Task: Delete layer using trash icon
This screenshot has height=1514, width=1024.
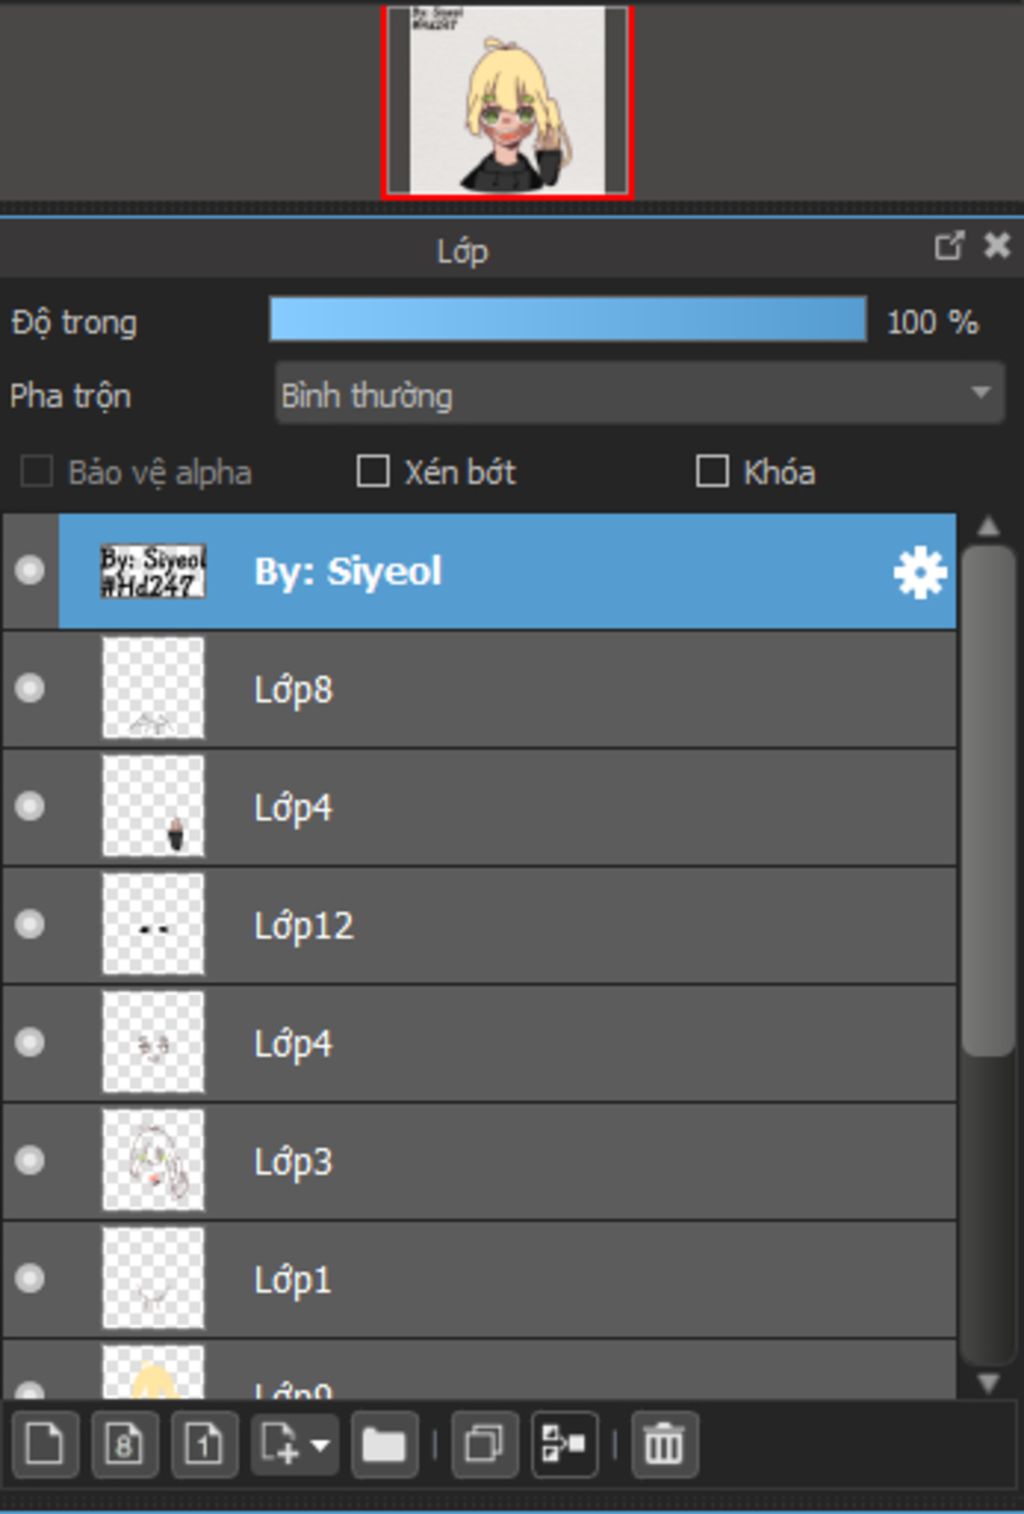Action: pos(664,1444)
